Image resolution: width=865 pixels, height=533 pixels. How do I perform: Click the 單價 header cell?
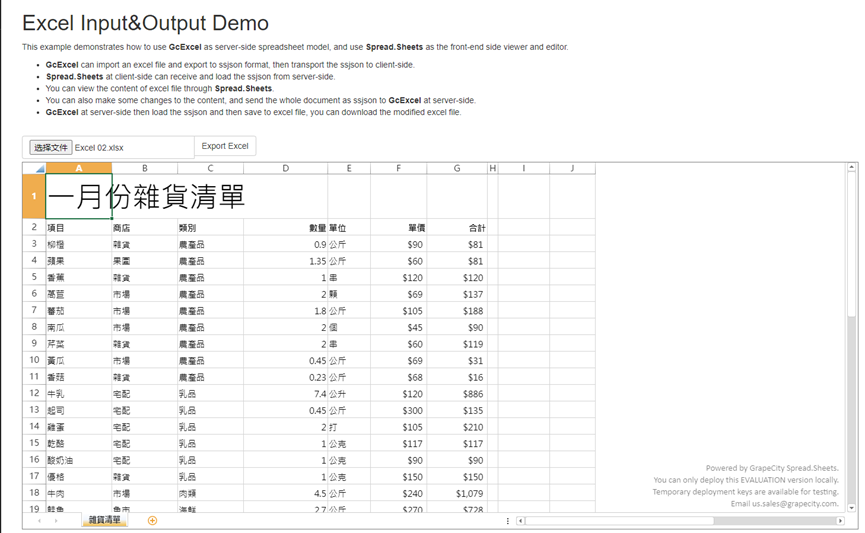(x=398, y=227)
